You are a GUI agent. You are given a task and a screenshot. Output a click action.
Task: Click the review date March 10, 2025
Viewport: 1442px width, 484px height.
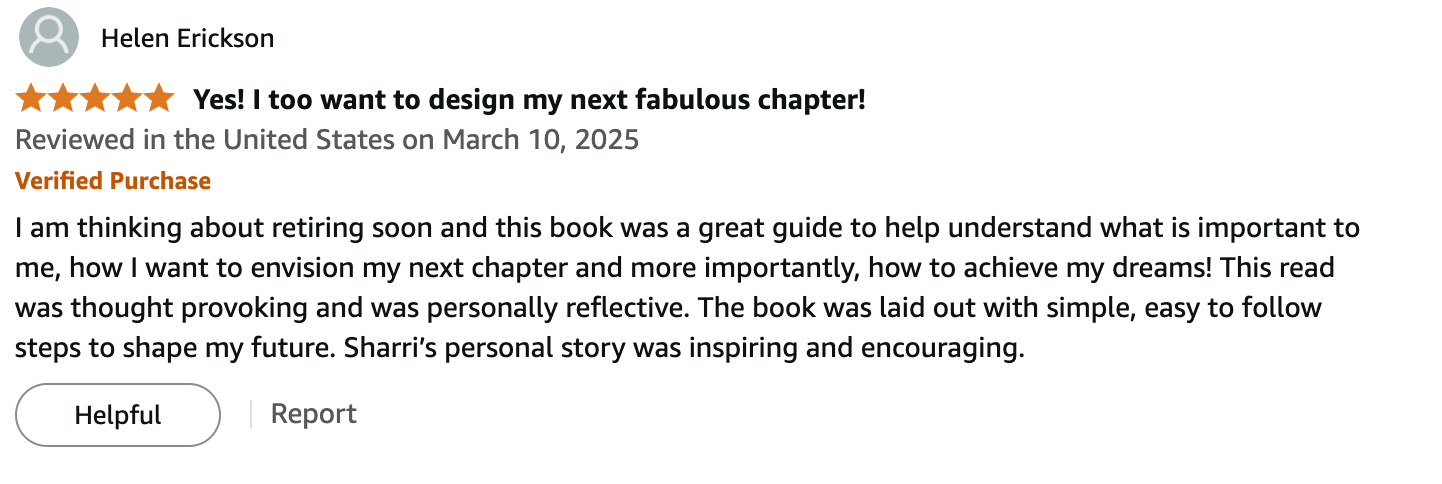point(540,140)
